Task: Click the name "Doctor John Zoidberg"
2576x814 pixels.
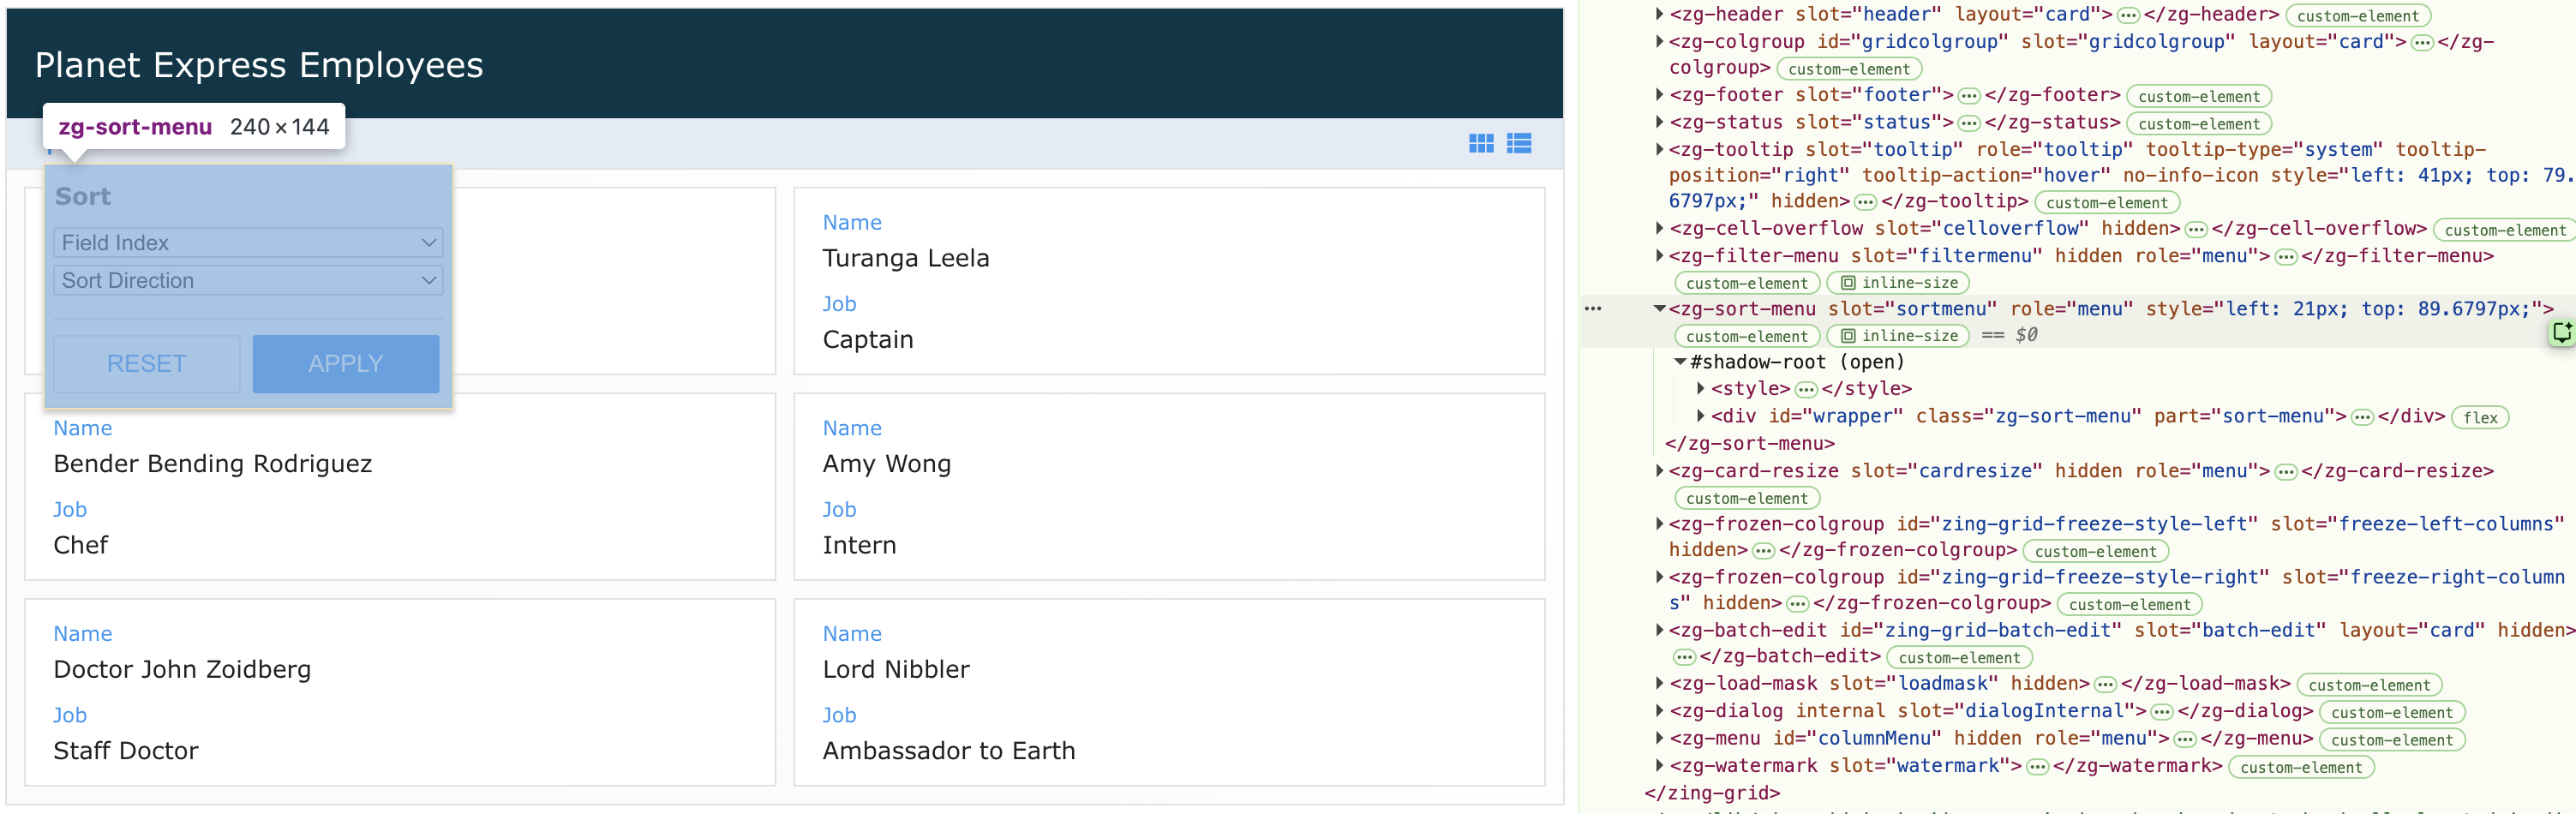Action: [182, 670]
